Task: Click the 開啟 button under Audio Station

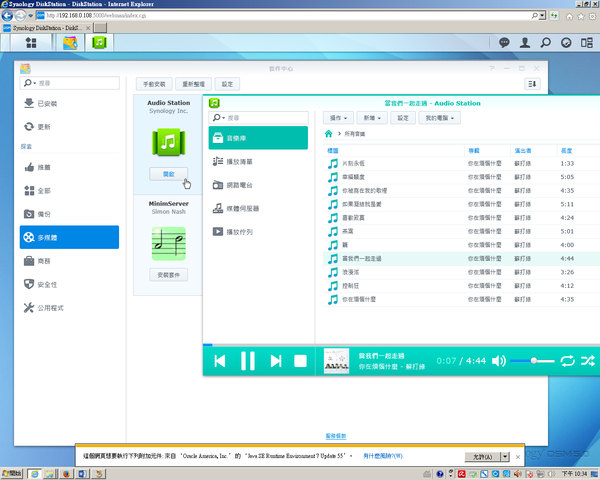Action: (x=168, y=174)
